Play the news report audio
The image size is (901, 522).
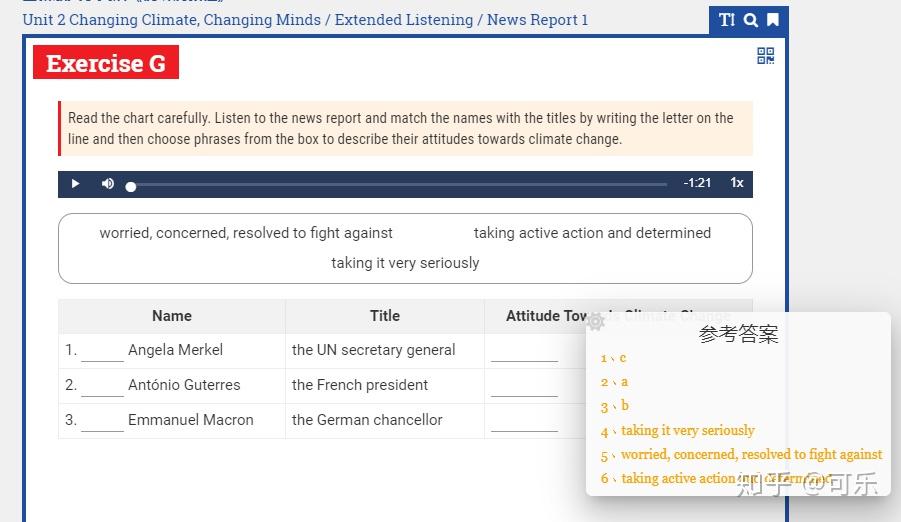point(75,184)
